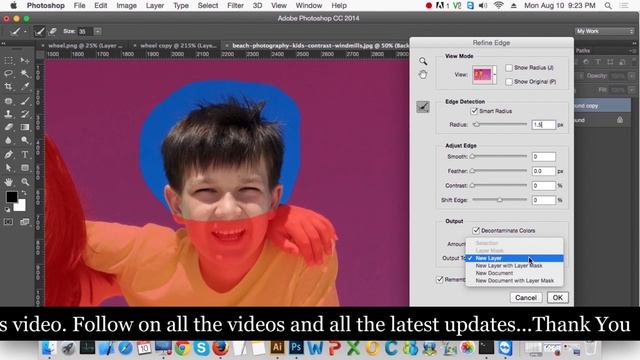The width and height of the screenshot is (640, 360).
Task: Open the brush Size dropdown arrow
Action: click(x=98, y=31)
